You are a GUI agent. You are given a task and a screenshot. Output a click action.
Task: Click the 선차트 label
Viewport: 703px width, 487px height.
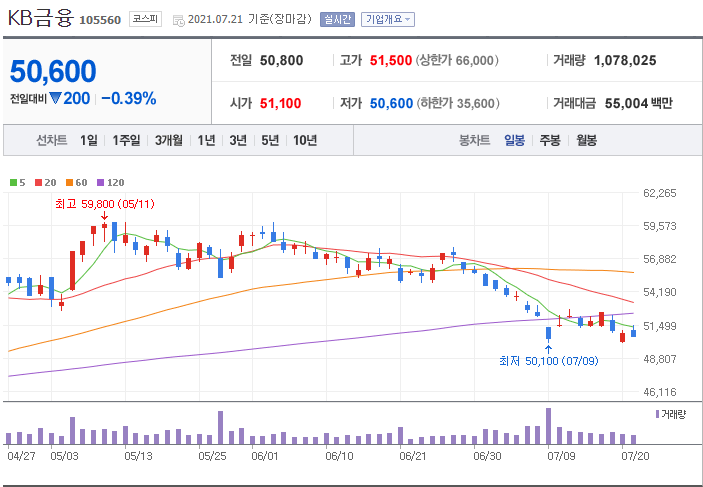[x=52, y=140]
